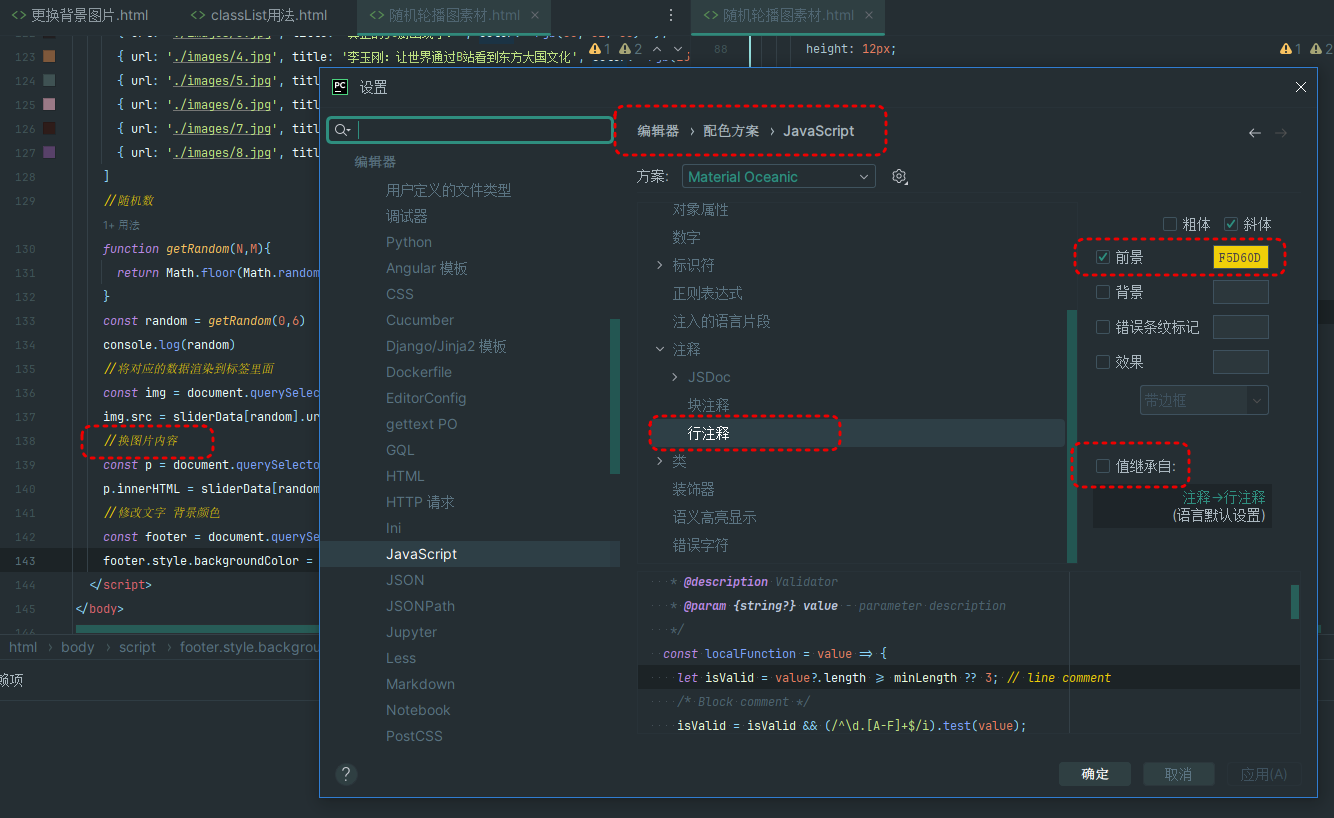Go back using the left arrow
This screenshot has width=1334, height=818.
coord(1254,133)
